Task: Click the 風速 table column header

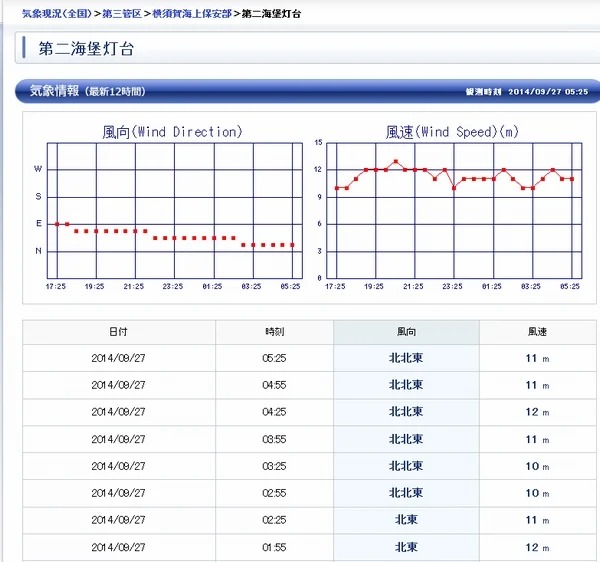Action: click(x=538, y=331)
